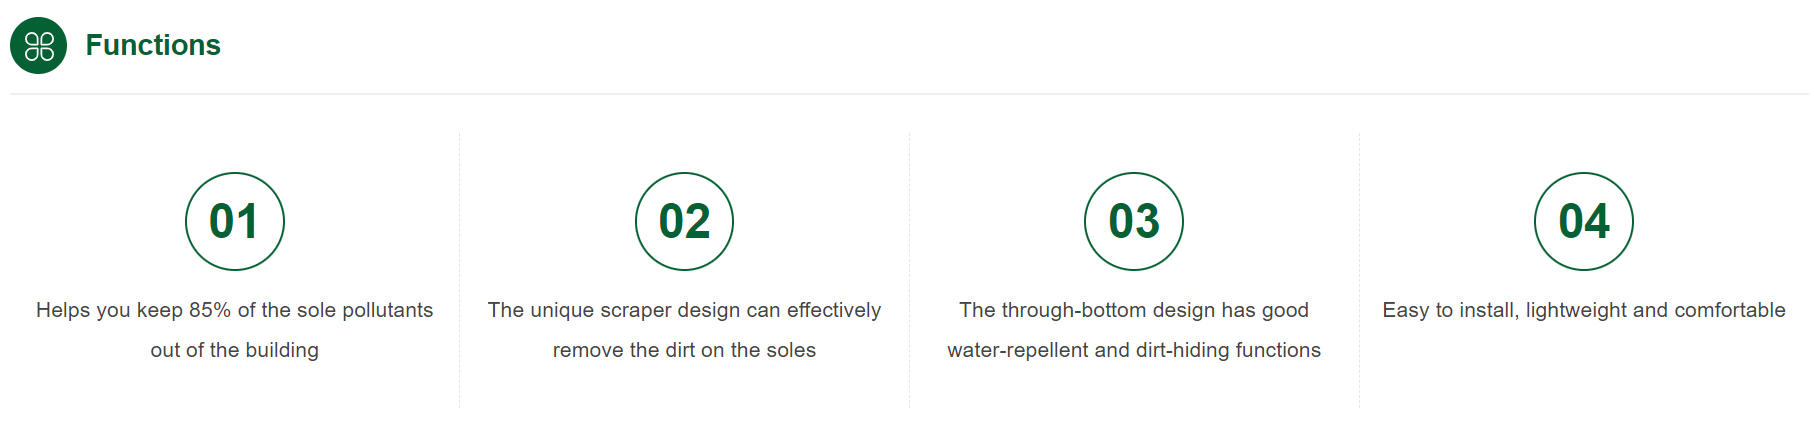Click 'Easy to install, lightweight and comfortable' text
The width and height of the screenshot is (1814, 435).
click(x=1584, y=310)
